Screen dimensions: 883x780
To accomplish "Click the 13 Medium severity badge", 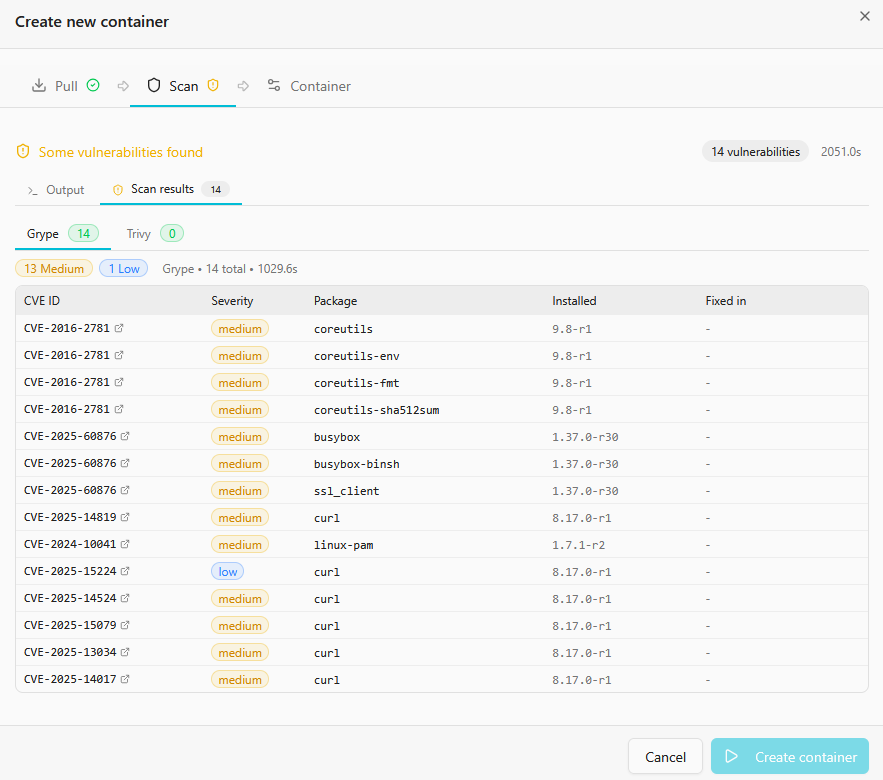I will pyautogui.click(x=54, y=269).
